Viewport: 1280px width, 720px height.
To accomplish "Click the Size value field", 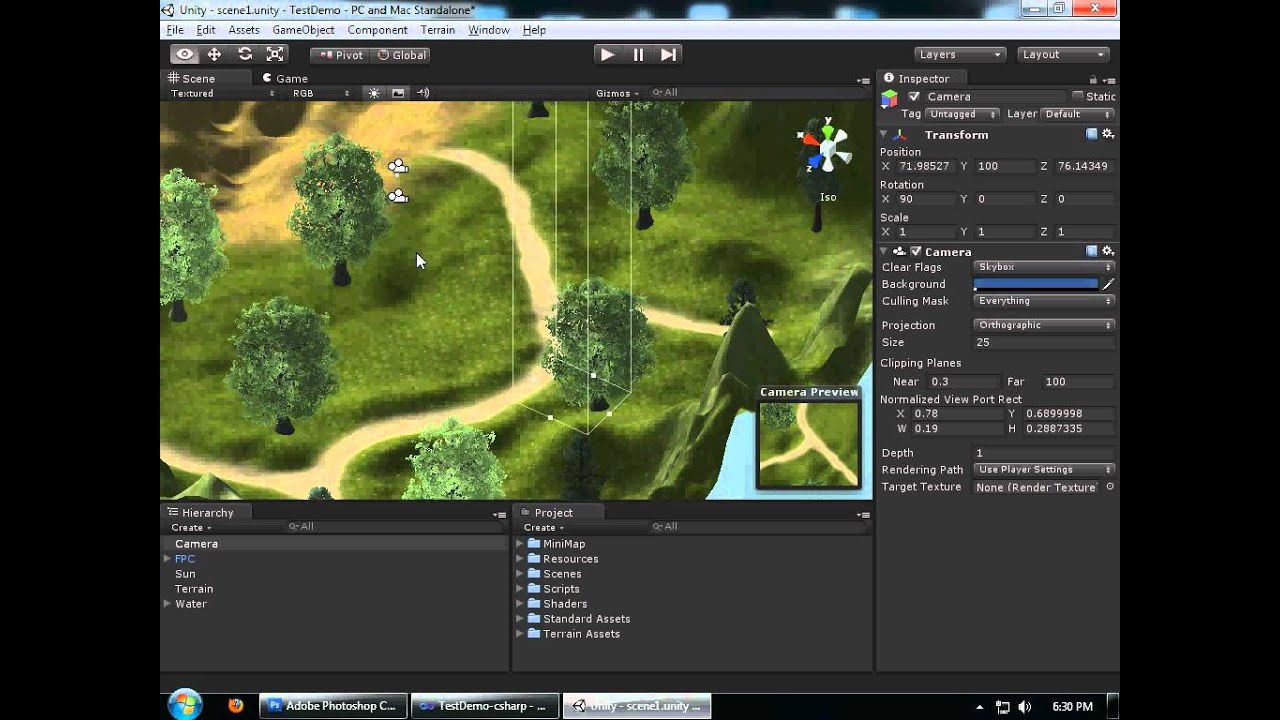I will [1044, 342].
